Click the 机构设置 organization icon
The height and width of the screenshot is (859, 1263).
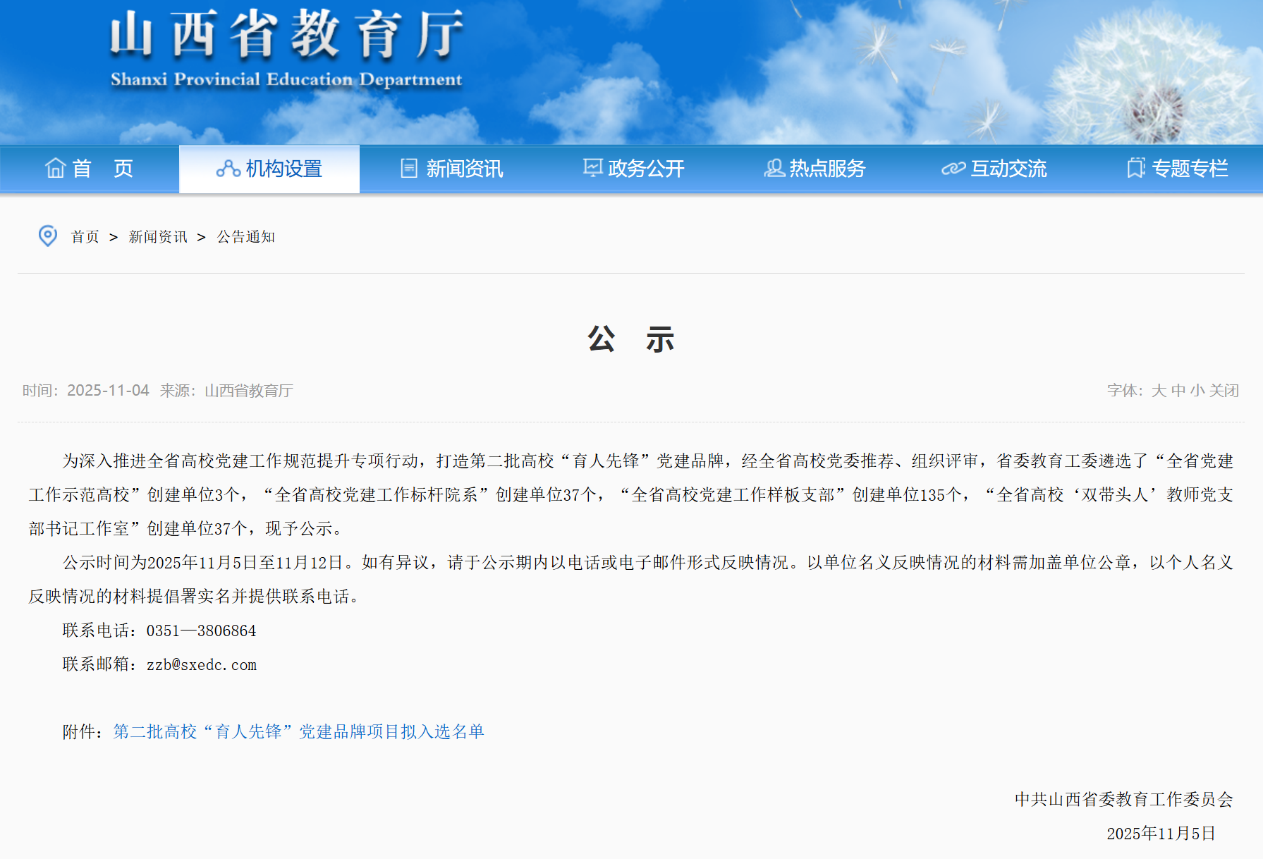click(228, 168)
